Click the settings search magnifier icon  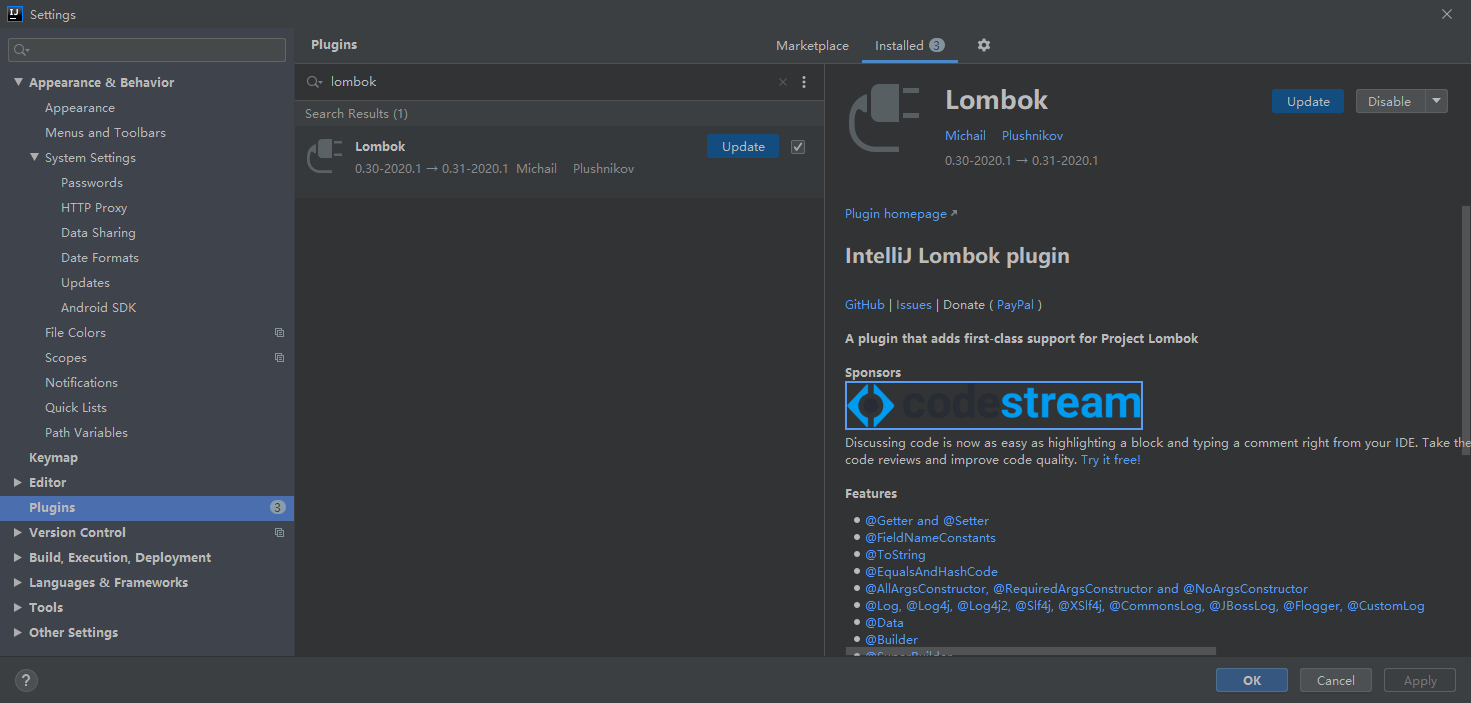[22, 50]
